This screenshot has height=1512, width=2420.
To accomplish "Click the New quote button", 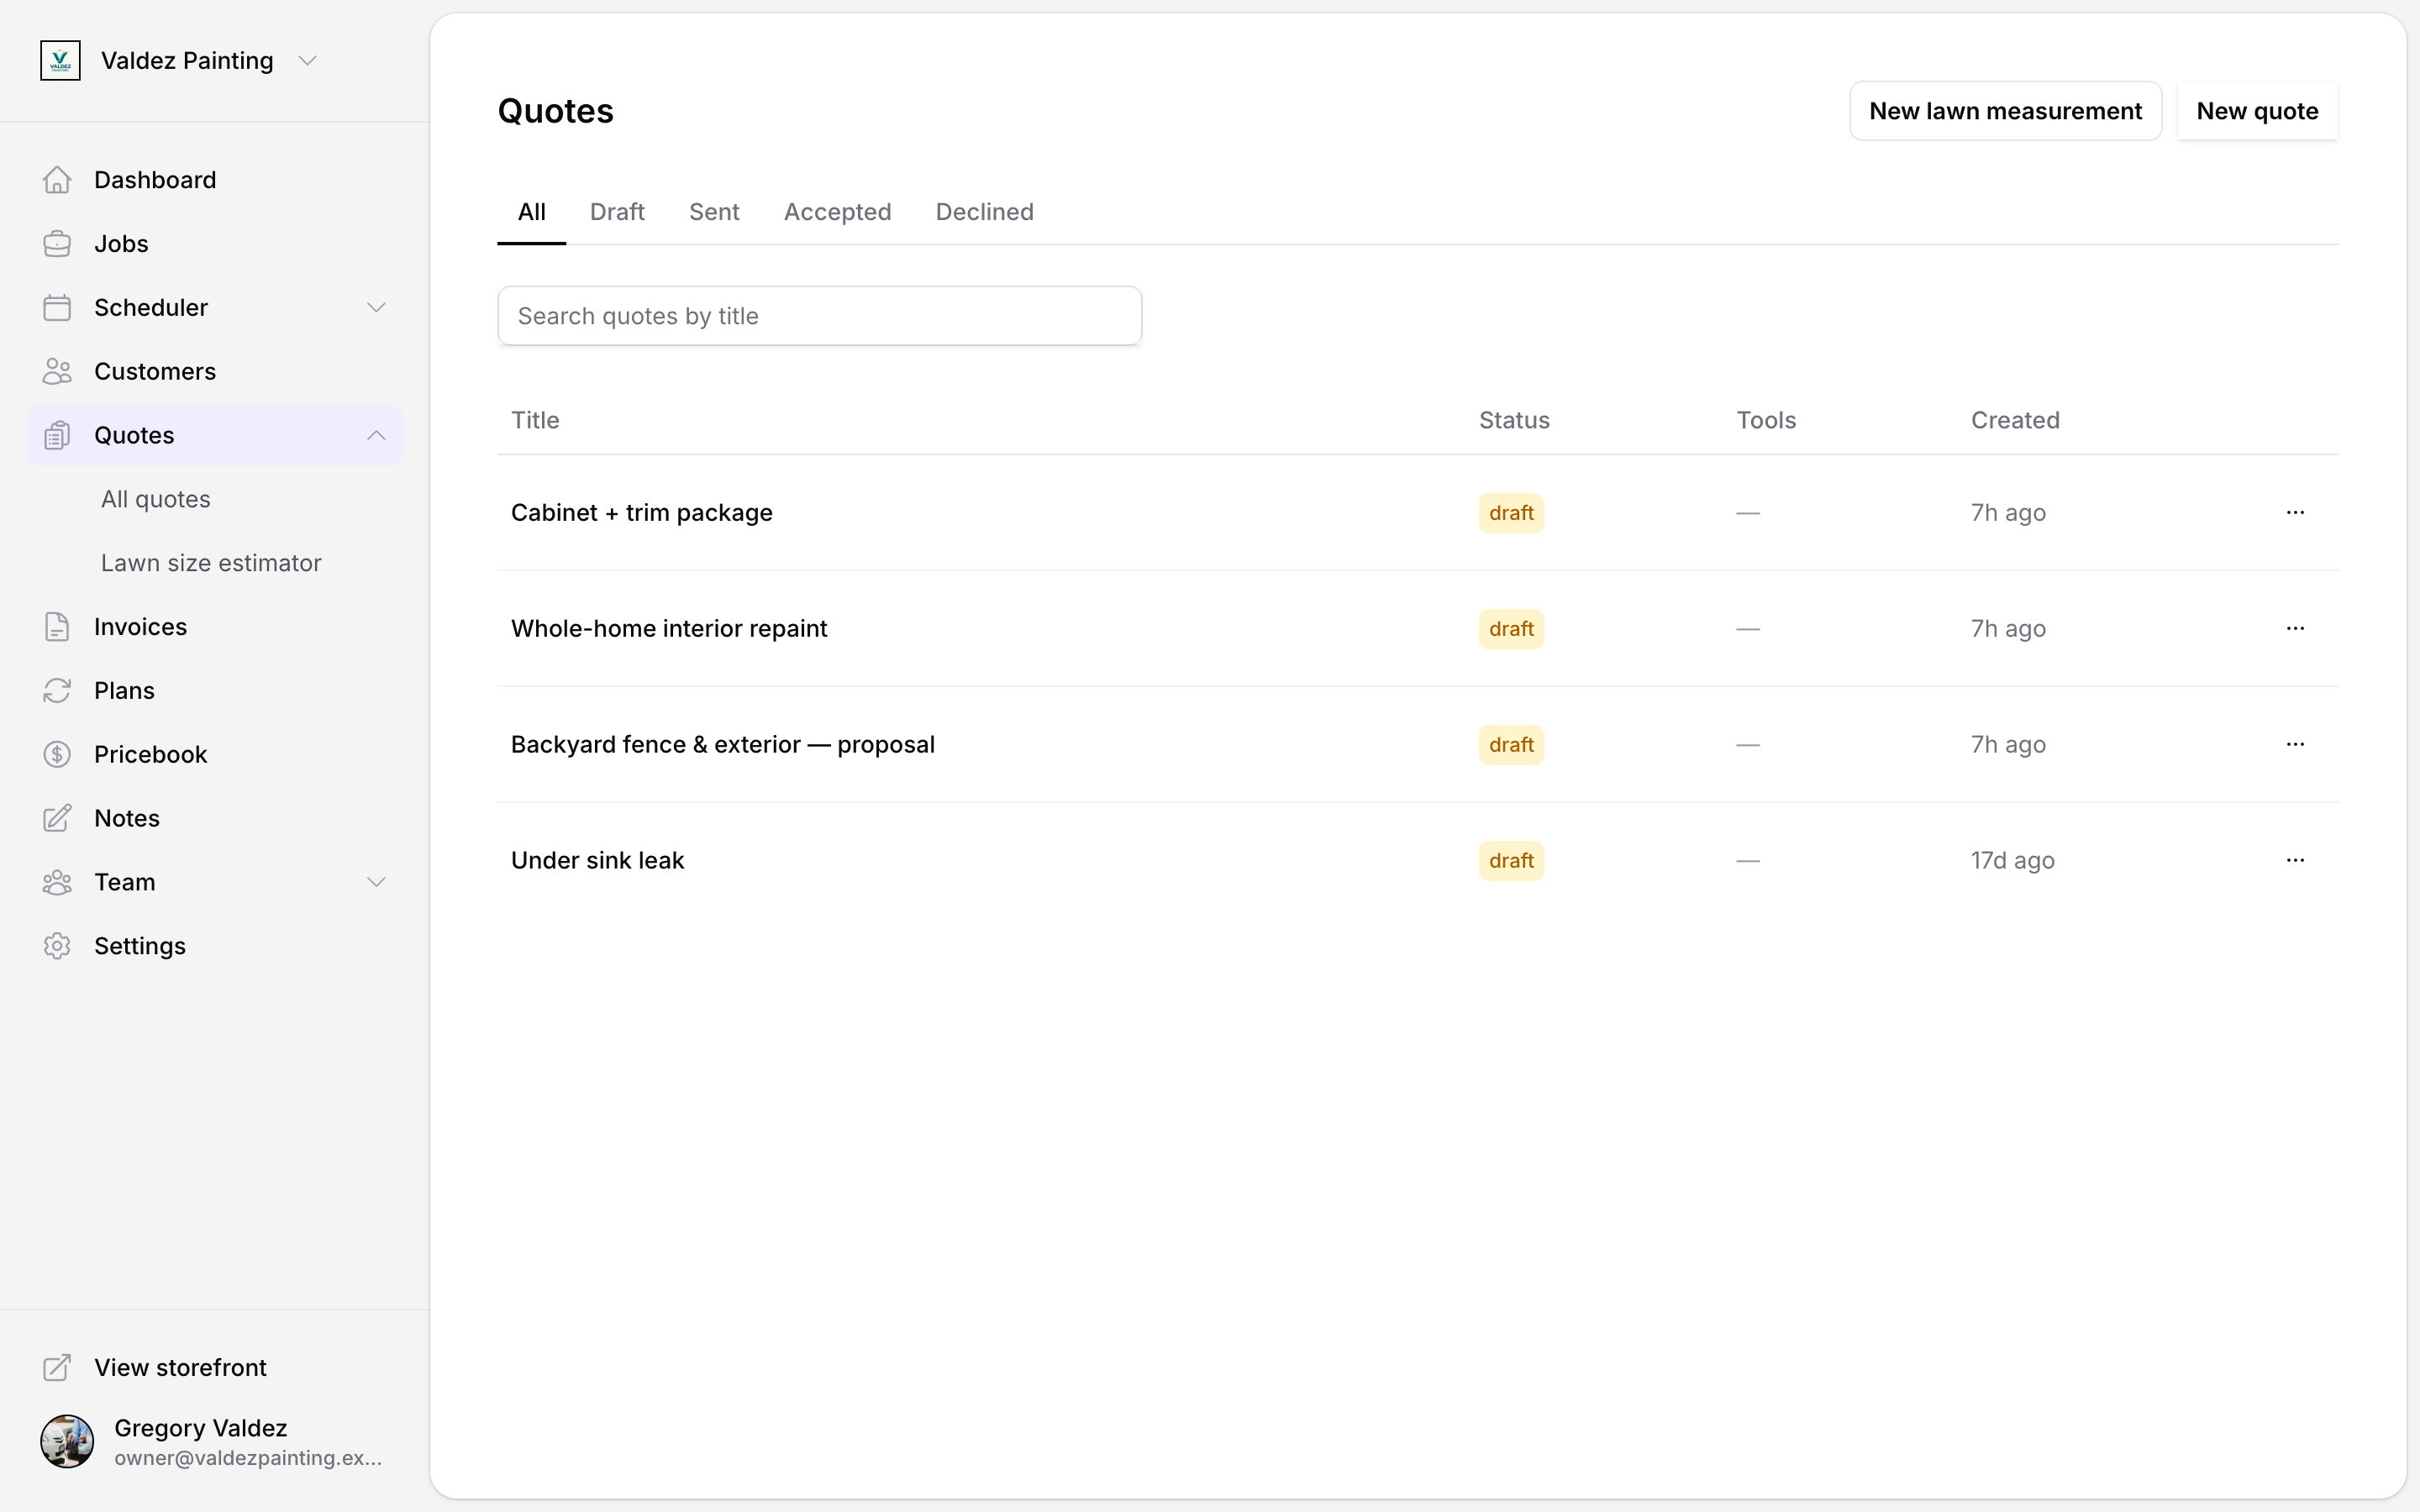I will coord(2257,111).
